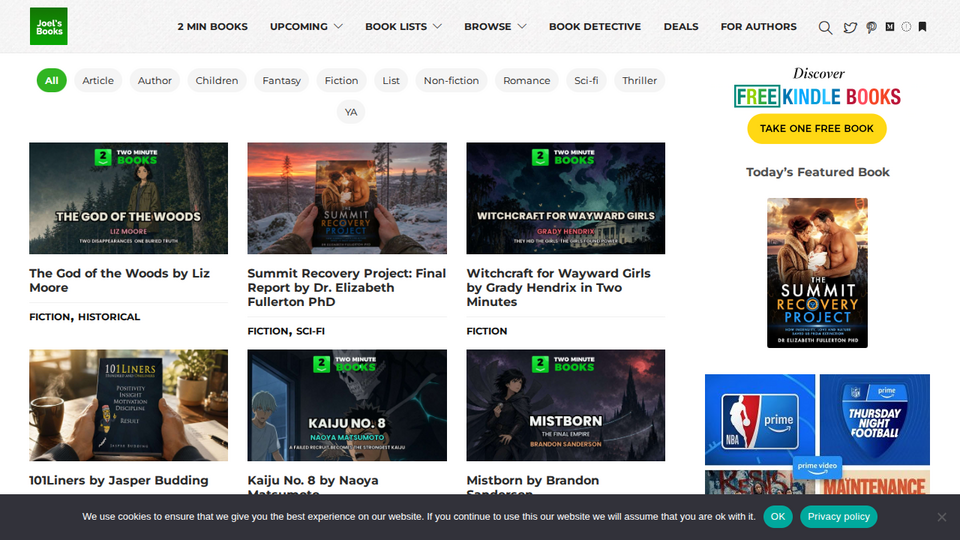Screen dimensions: 960x540
Task: Open Witchcraft for Wayward Girls thumbnail
Action: 566,198
